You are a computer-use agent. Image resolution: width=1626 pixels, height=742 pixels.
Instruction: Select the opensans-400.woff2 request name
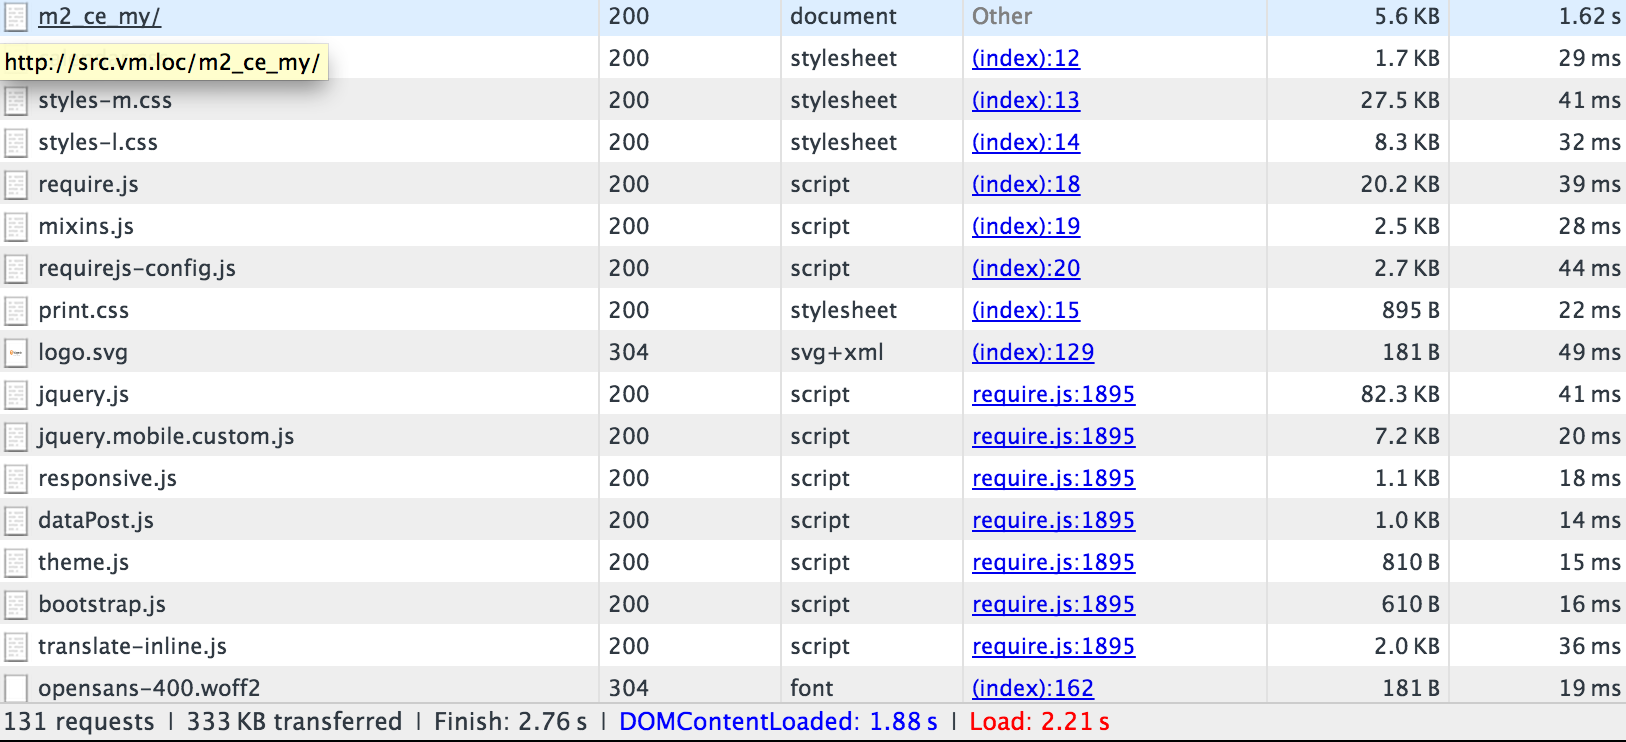coord(149,688)
